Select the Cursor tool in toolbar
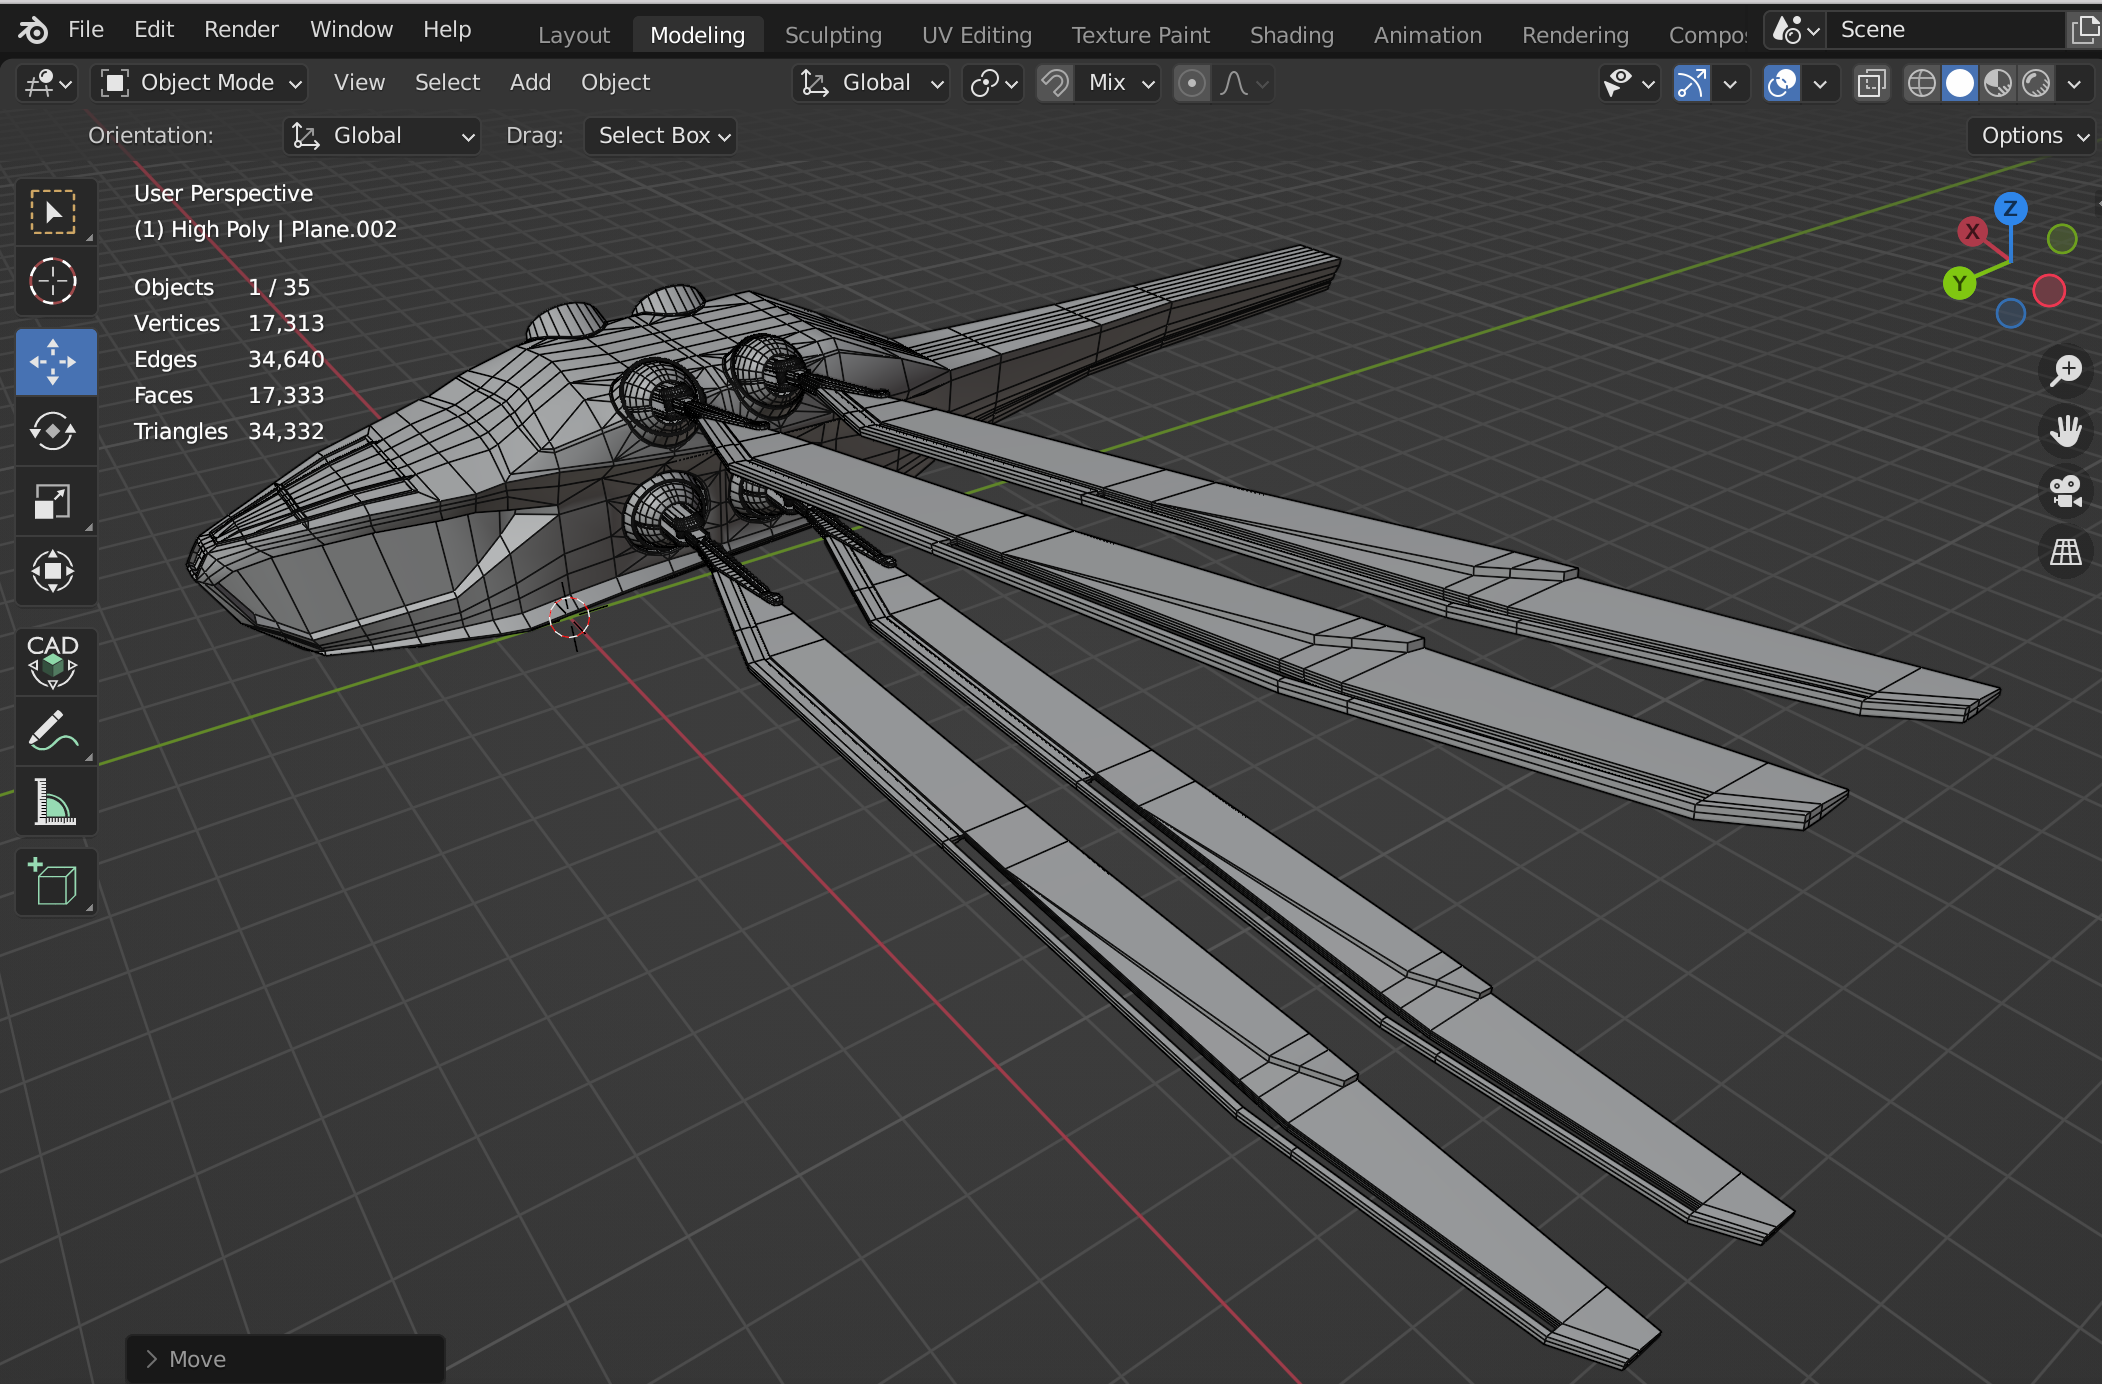Image resolution: width=2102 pixels, height=1384 pixels. (x=53, y=282)
